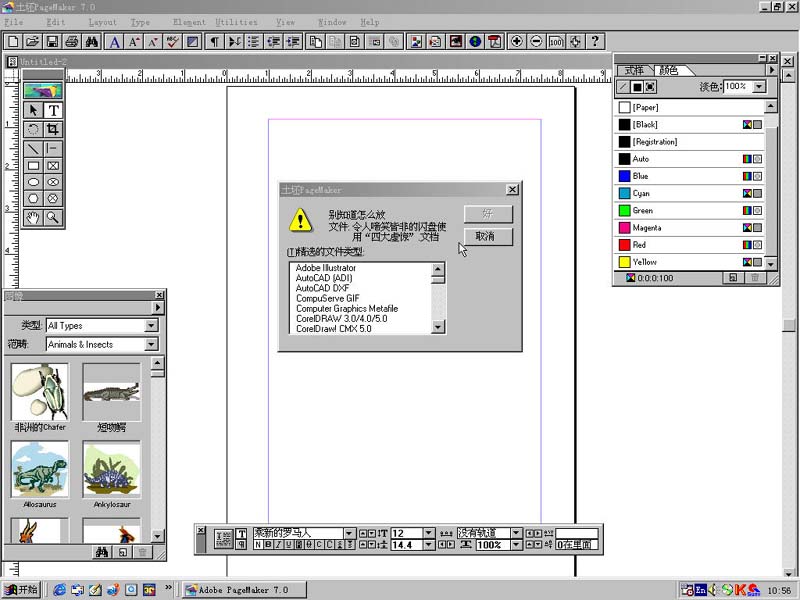
Task: Click the Open folder toolbar icon
Action: [32, 41]
